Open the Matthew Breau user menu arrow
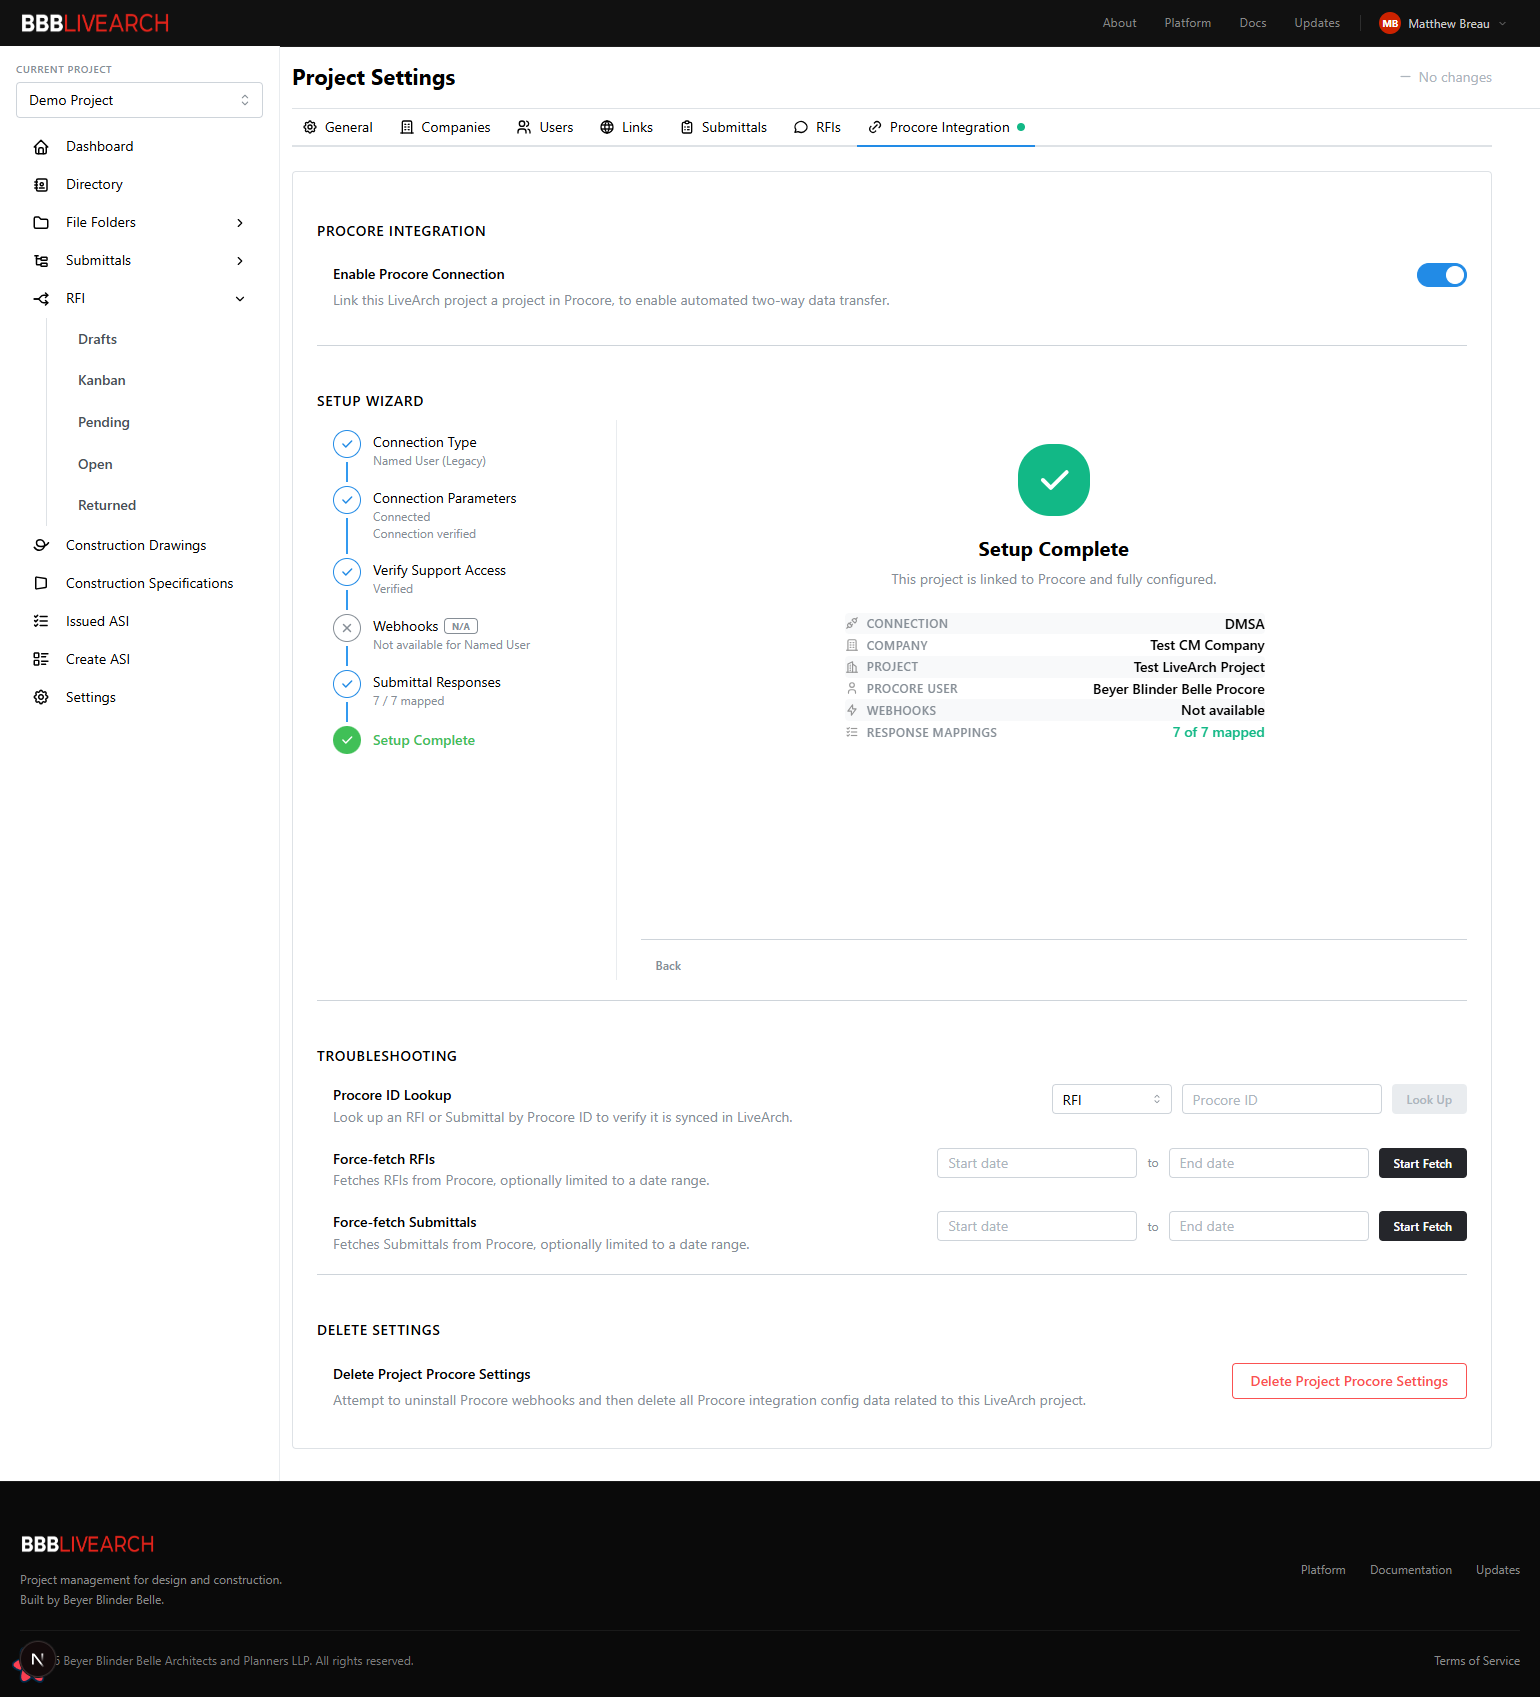This screenshot has height=1697, width=1540. point(1502,24)
